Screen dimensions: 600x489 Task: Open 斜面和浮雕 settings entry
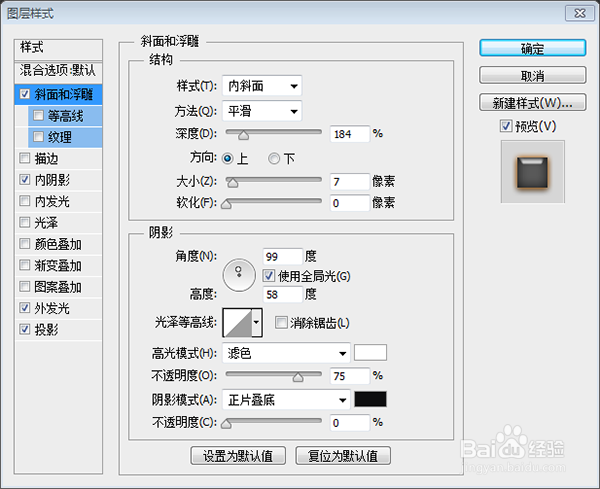64,94
